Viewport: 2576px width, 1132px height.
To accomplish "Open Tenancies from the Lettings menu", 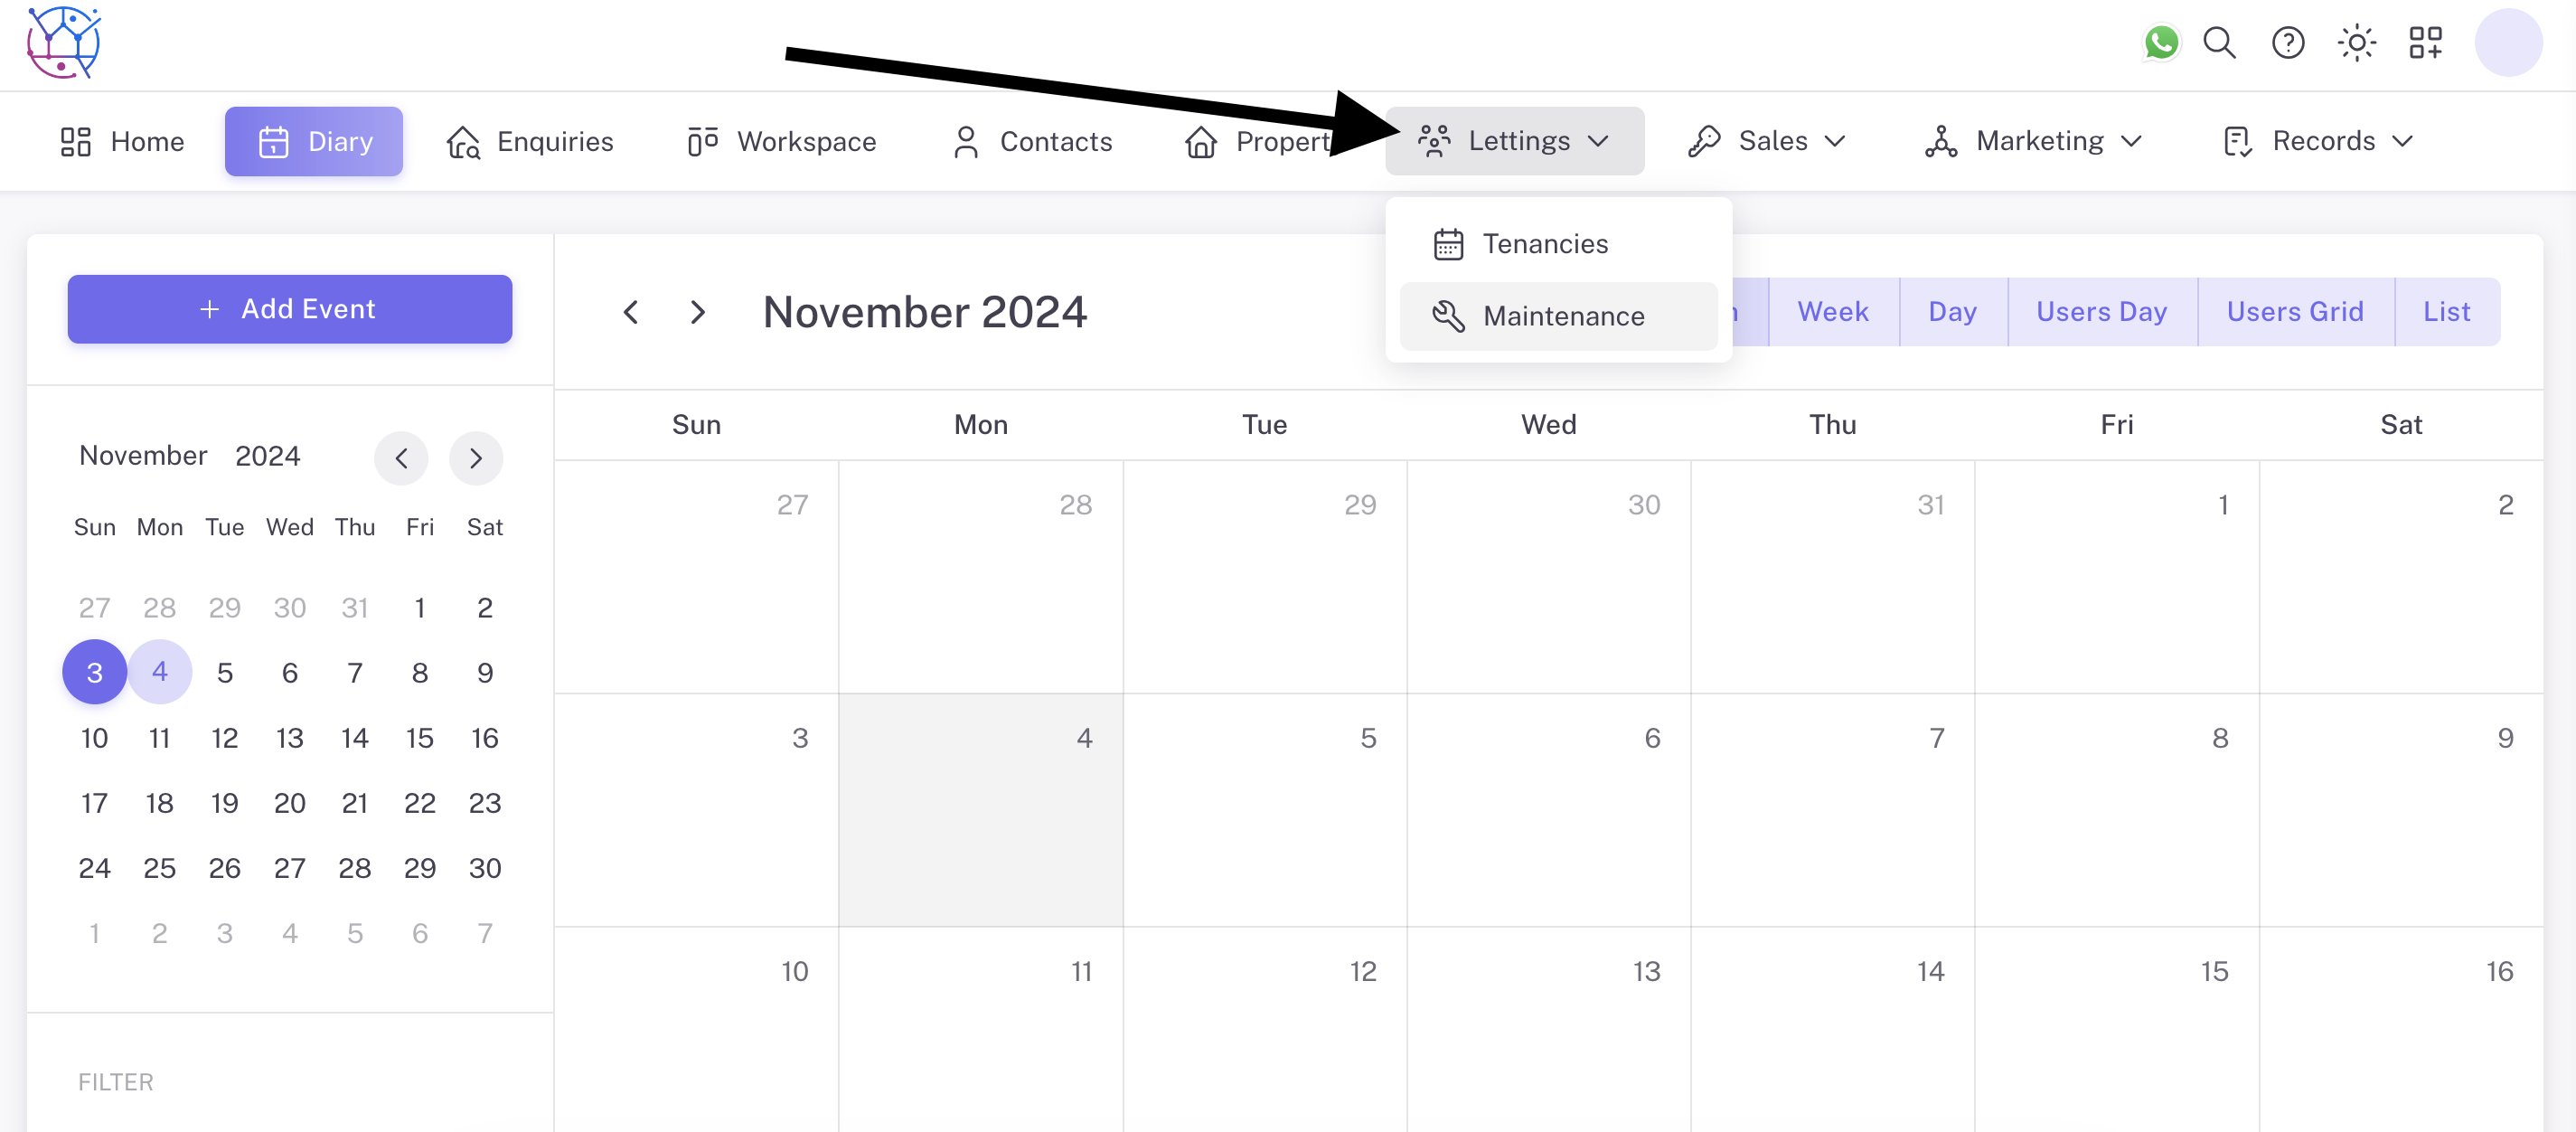I will tap(1546, 243).
